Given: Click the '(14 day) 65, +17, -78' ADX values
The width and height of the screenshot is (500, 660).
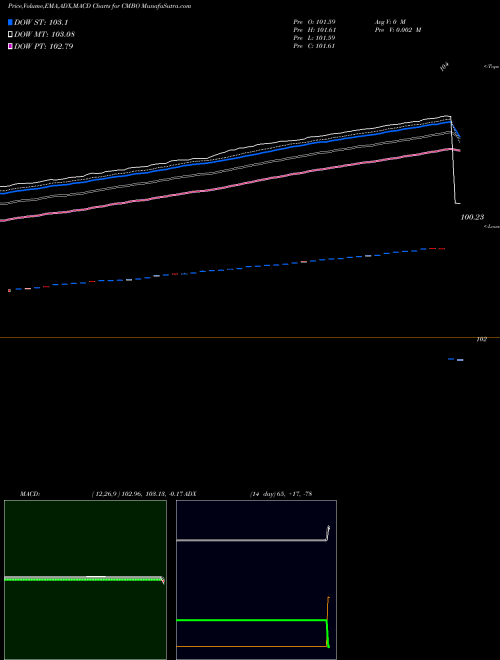Looking at the screenshot, I should [281, 494].
